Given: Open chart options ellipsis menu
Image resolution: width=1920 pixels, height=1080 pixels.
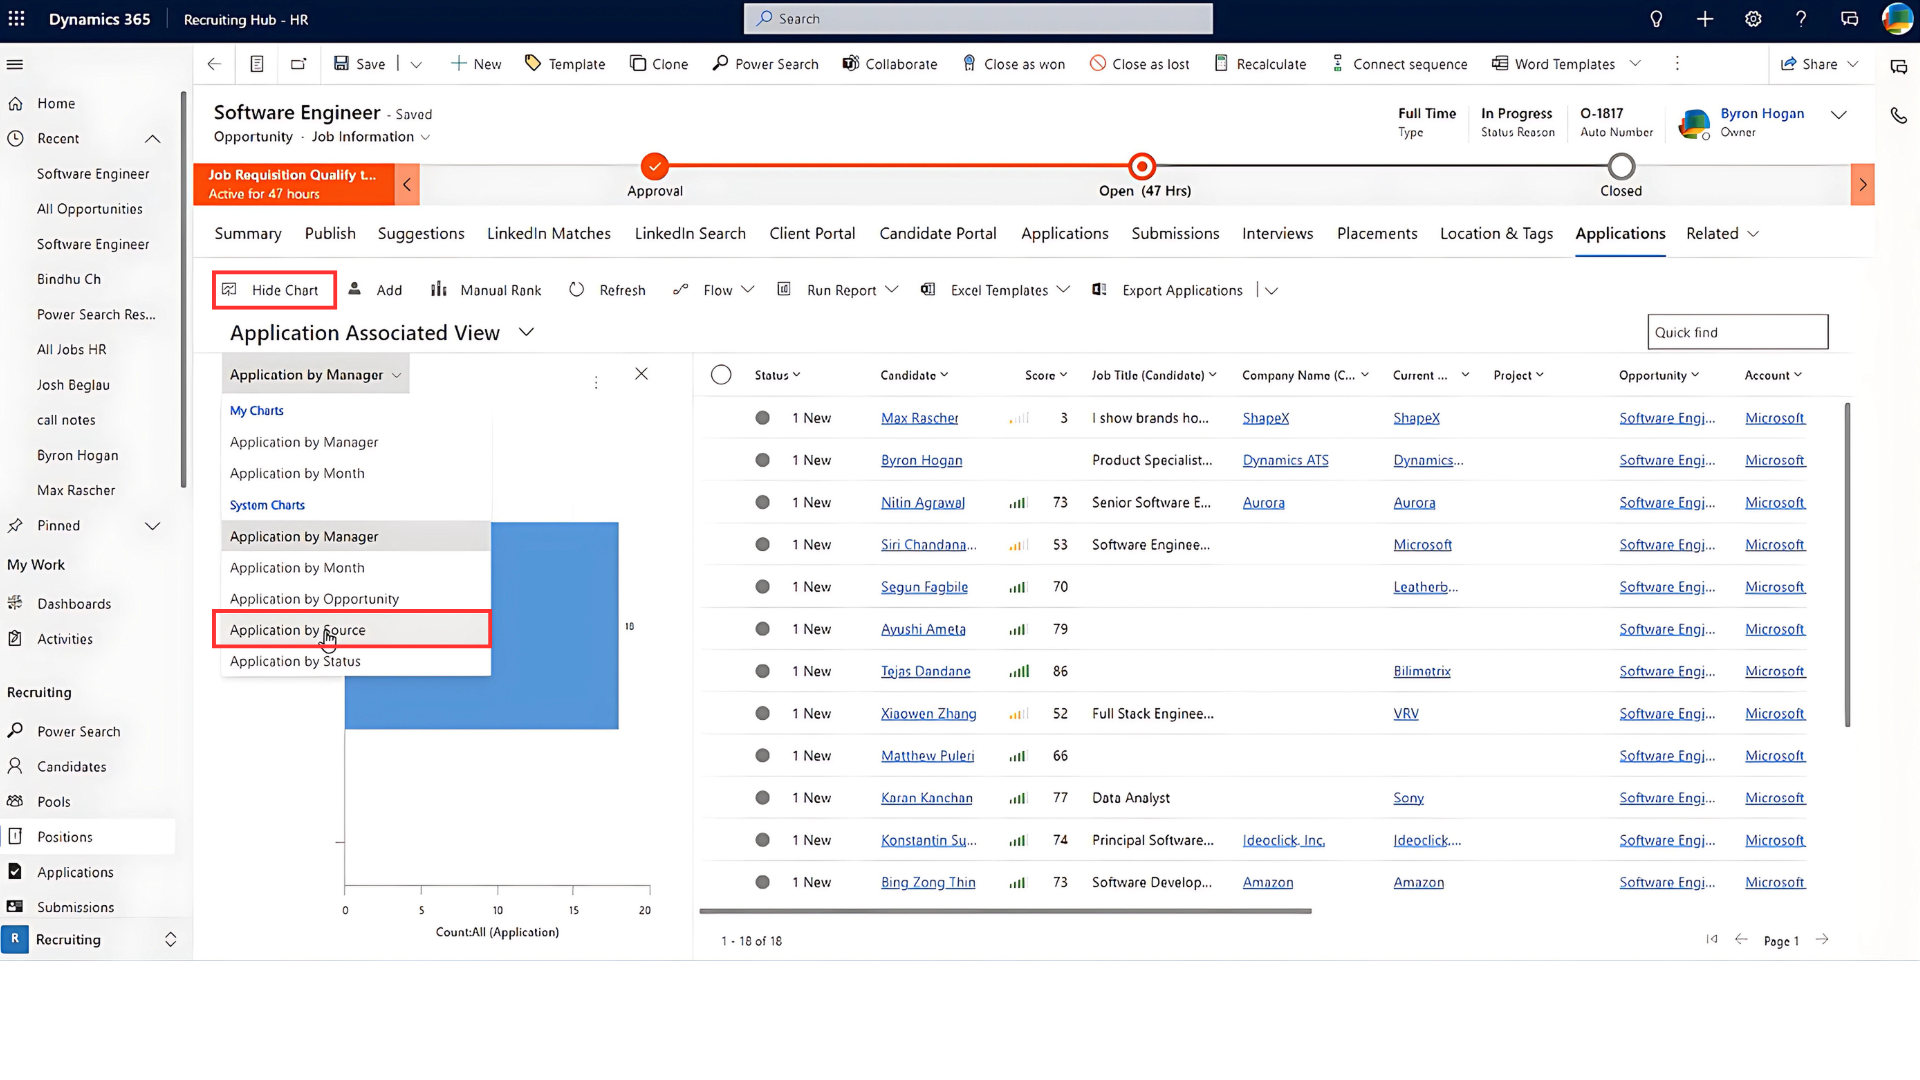Looking at the screenshot, I should point(596,382).
